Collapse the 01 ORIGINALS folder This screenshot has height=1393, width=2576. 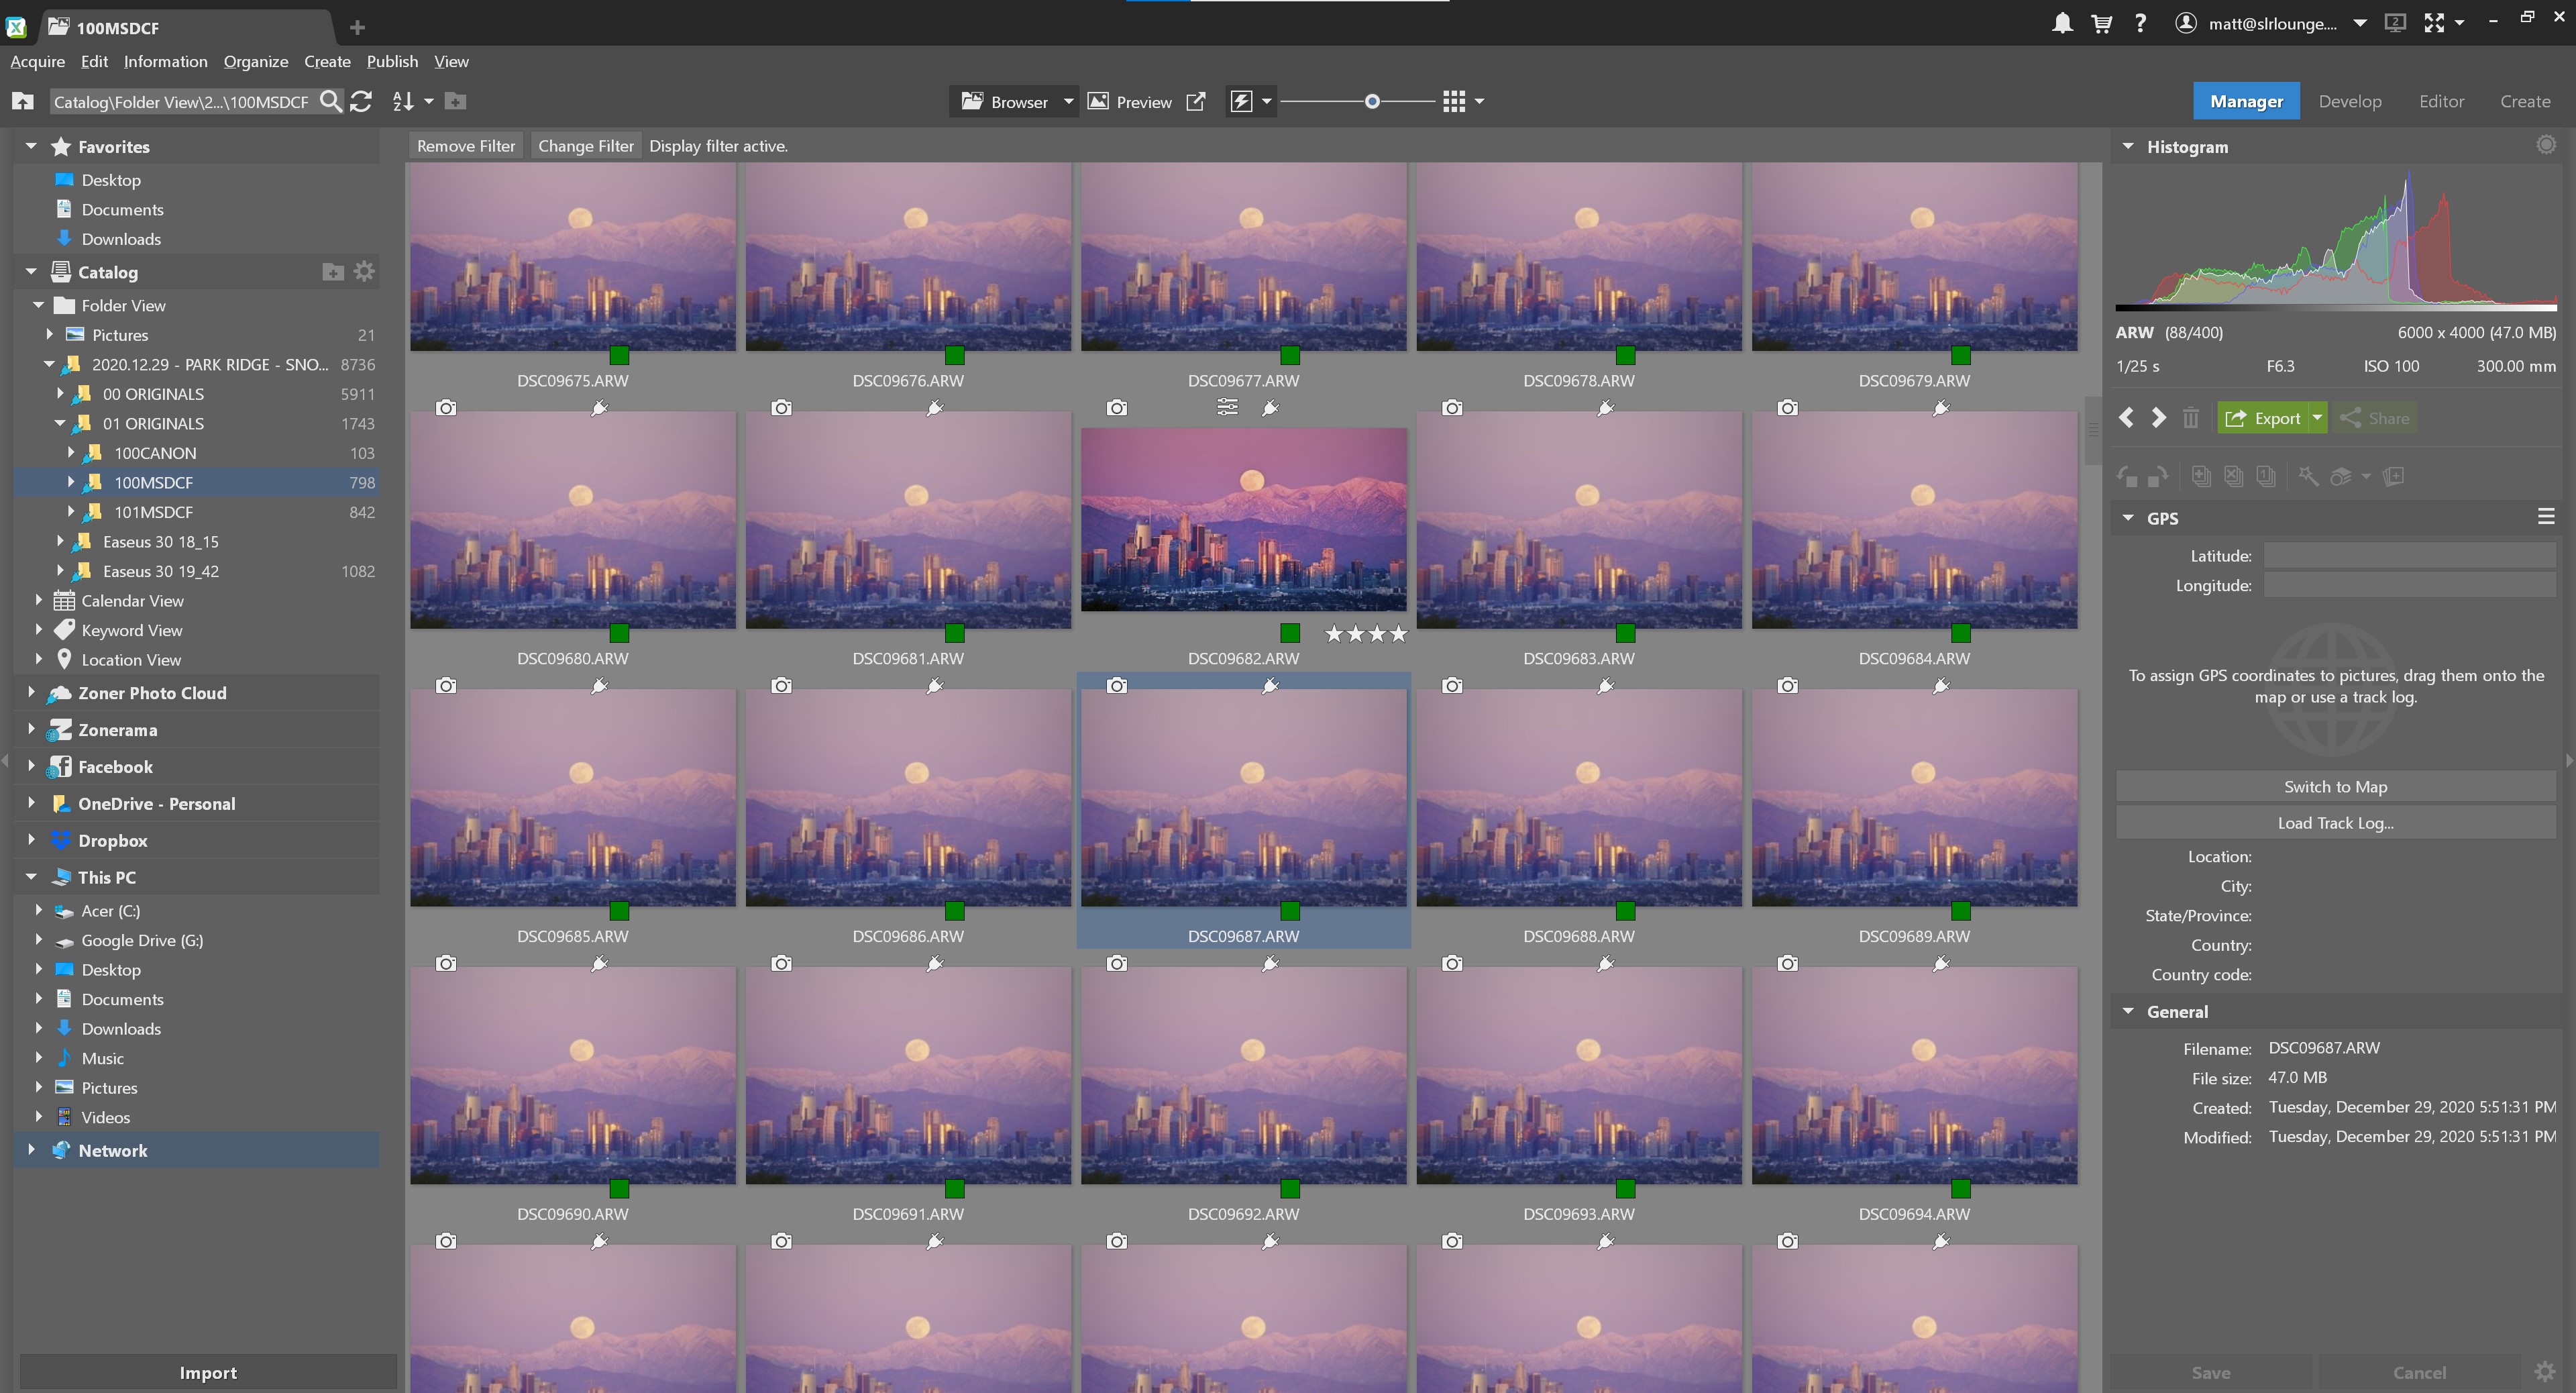pos(59,423)
